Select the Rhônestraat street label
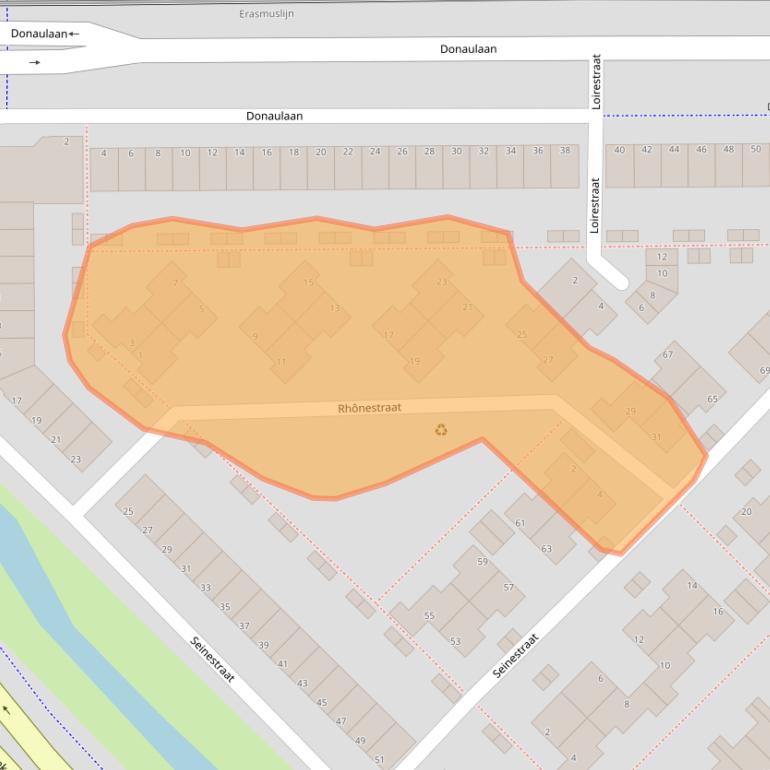The height and width of the screenshot is (770, 770). pos(370,408)
